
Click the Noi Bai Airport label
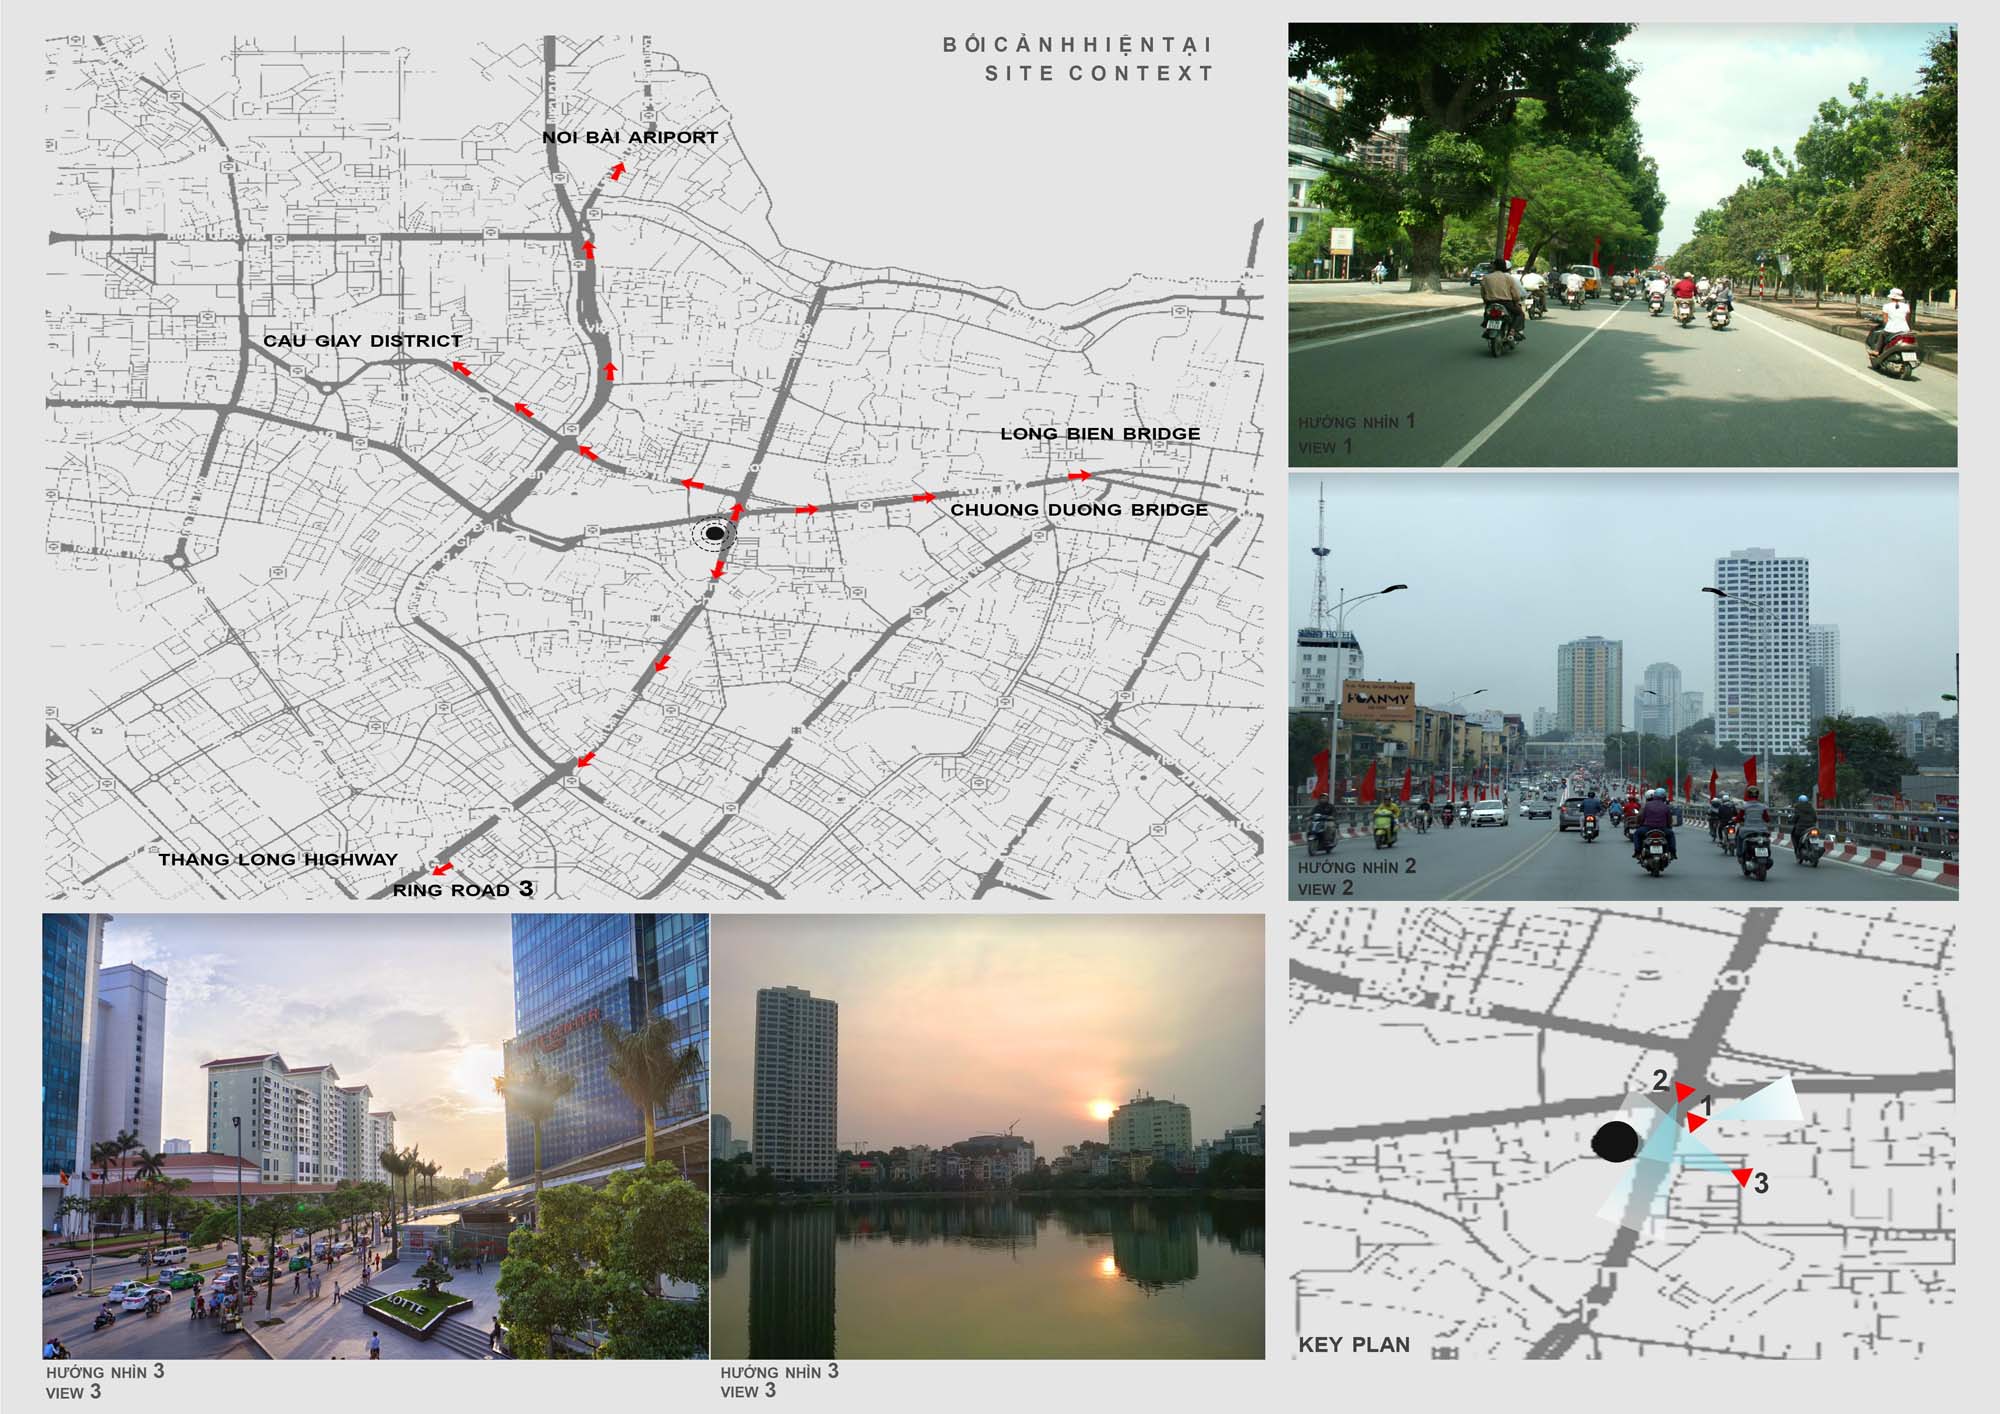coord(630,135)
